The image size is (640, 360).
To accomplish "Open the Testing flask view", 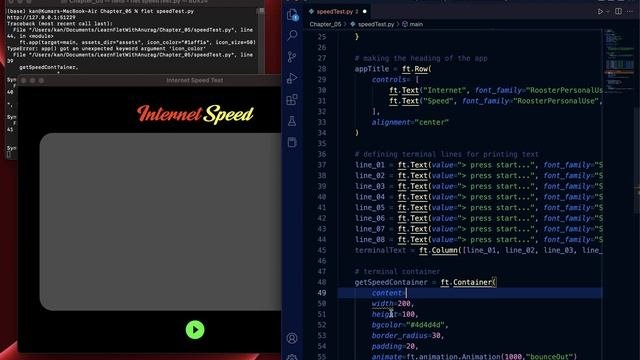I will [292, 121].
